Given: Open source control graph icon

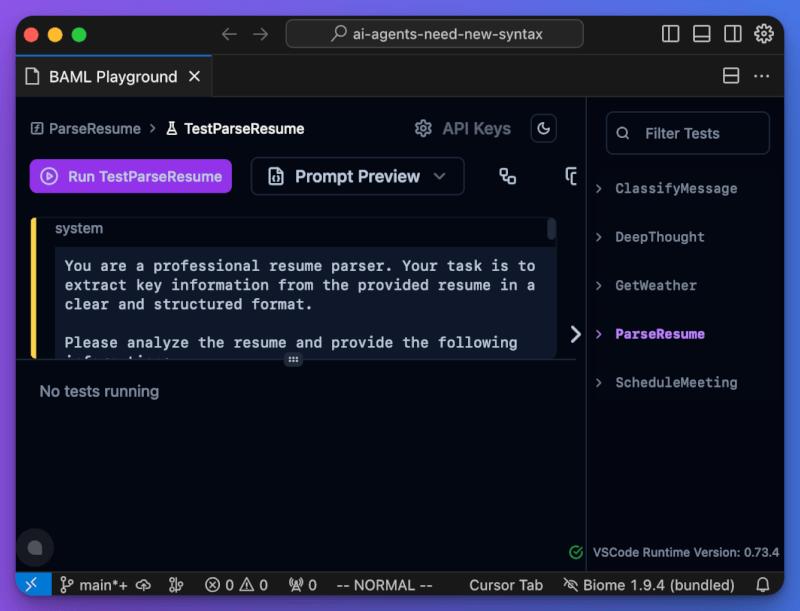Looking at the screenshot, I should pos(176,585).
